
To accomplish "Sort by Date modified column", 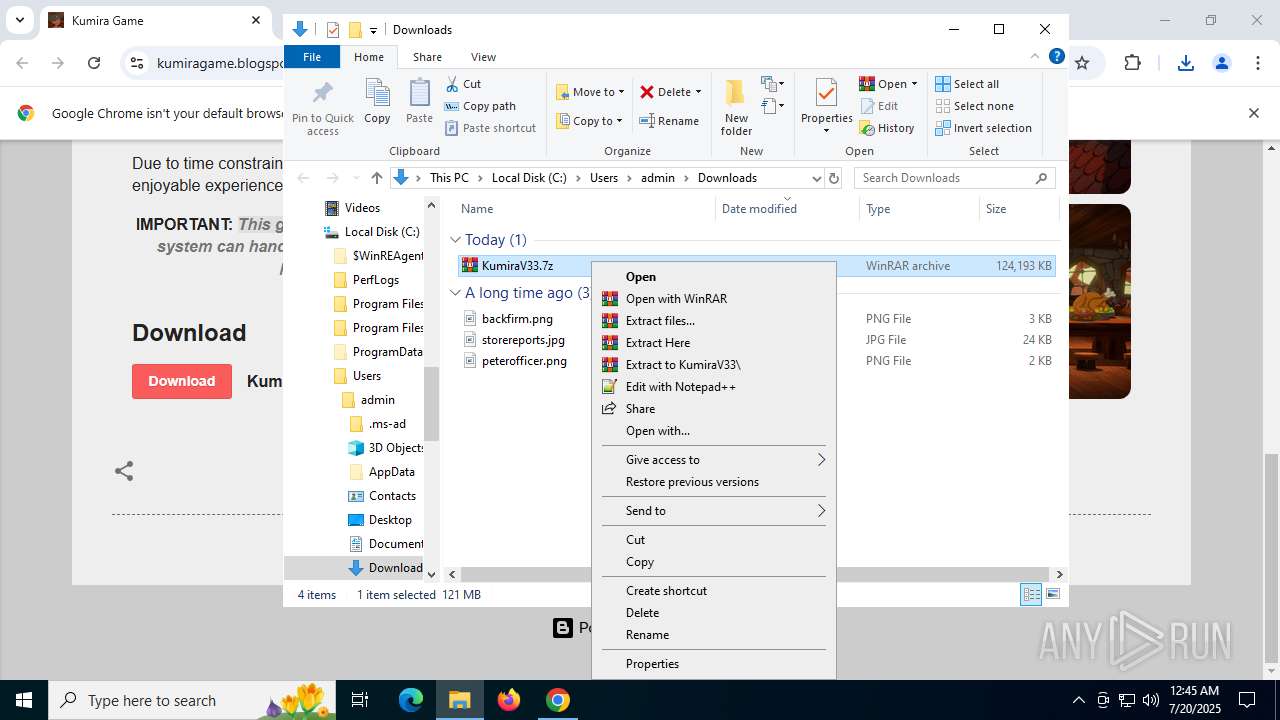I will (x=787, y=209).
